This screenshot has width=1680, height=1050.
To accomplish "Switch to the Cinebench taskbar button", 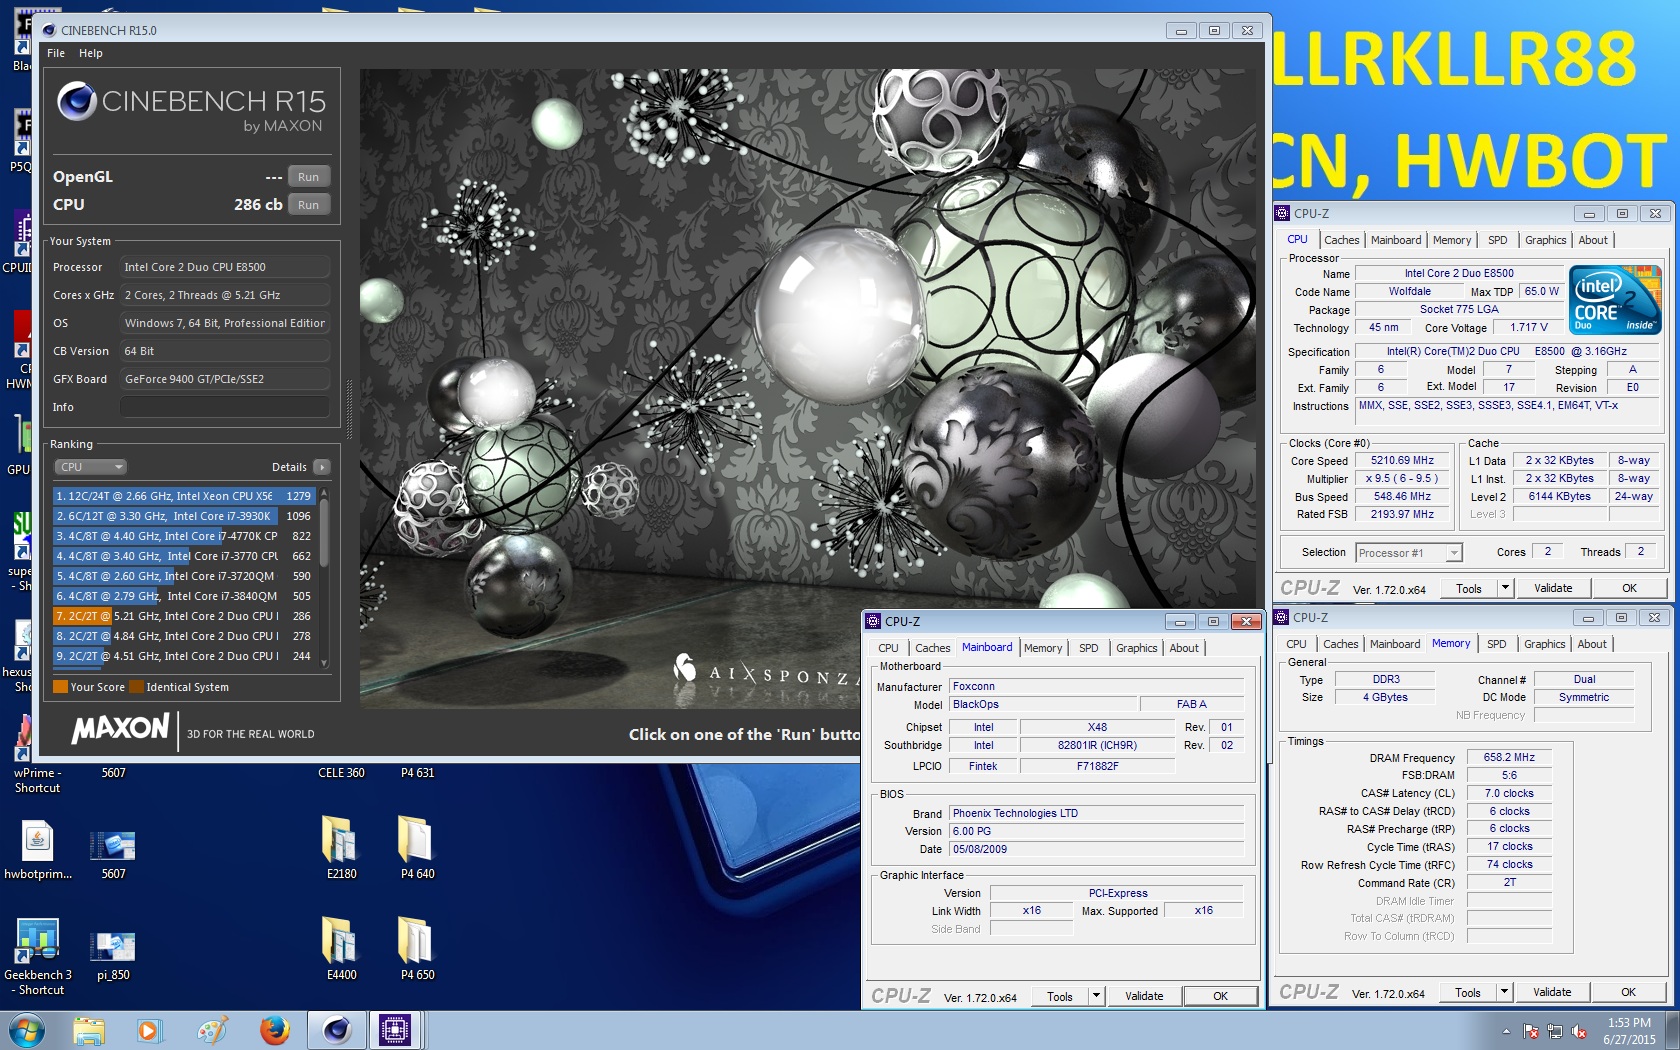I will (x=337, y=1030).
